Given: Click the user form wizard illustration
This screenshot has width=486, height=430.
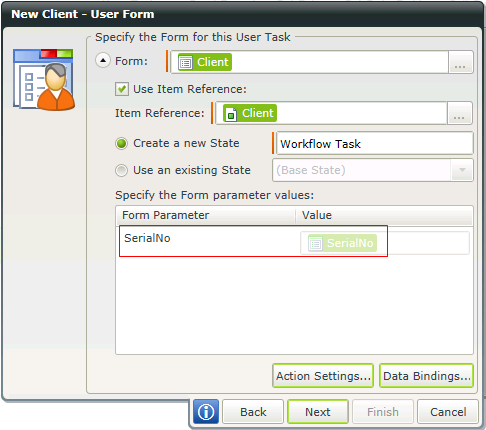Looking at the screenshot, I should point(44,80).
